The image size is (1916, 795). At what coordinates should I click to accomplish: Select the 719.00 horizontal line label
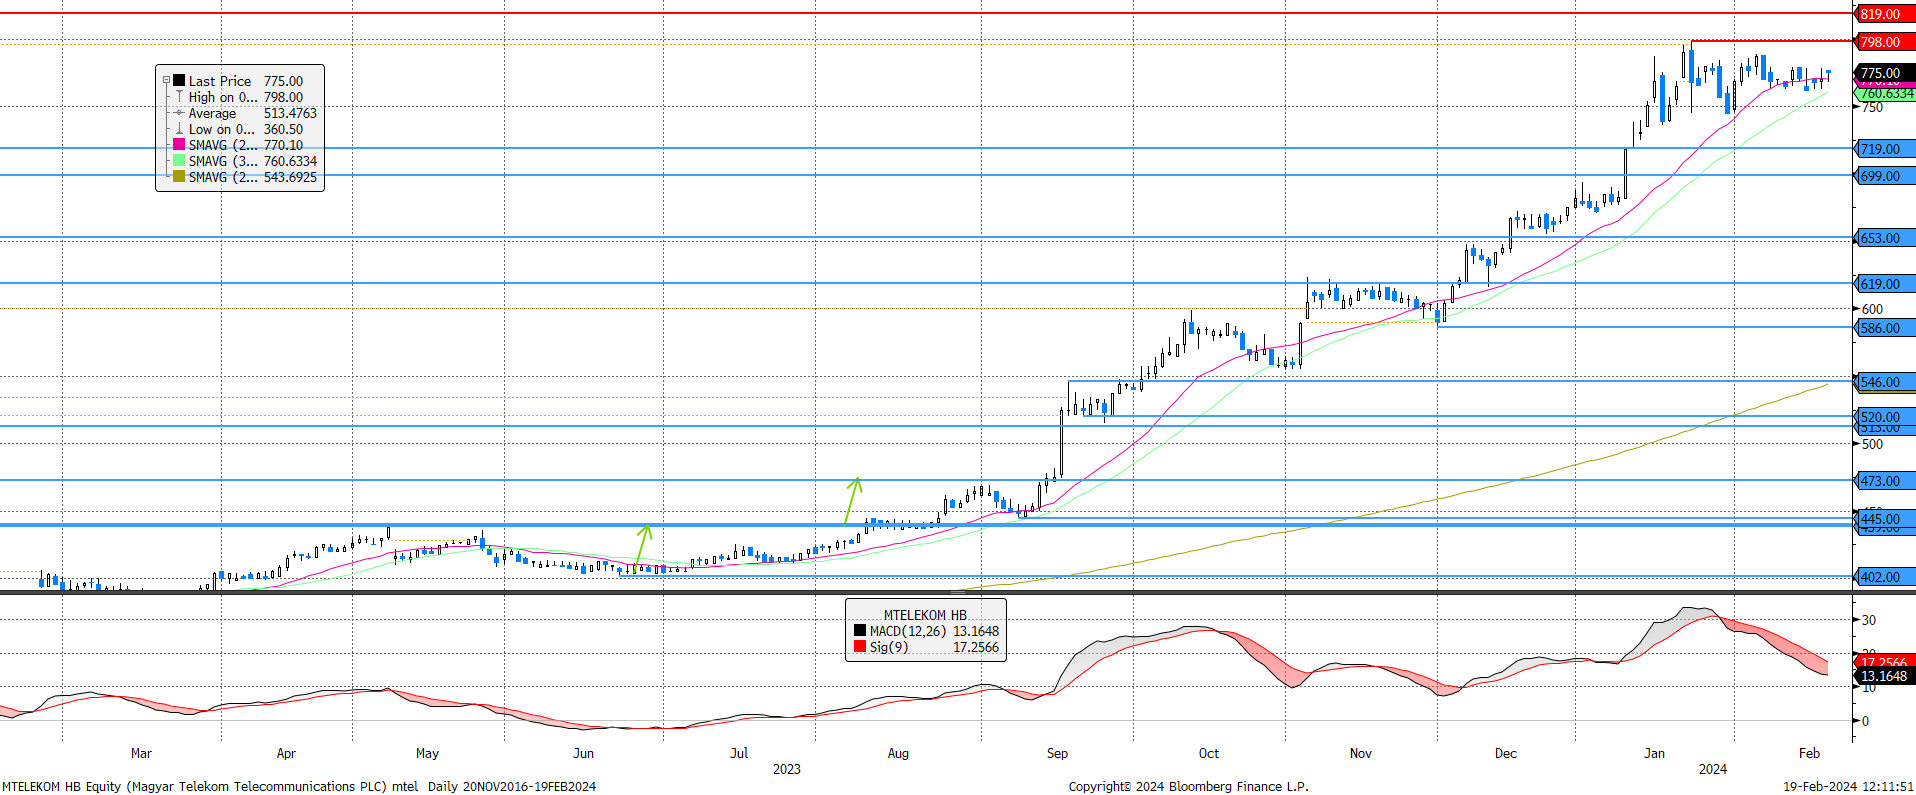pos(1883,149)
